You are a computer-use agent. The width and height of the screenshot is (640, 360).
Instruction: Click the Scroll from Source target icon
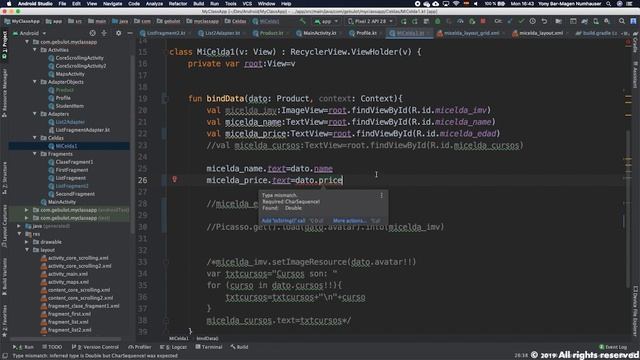click(x=93, y=33)
